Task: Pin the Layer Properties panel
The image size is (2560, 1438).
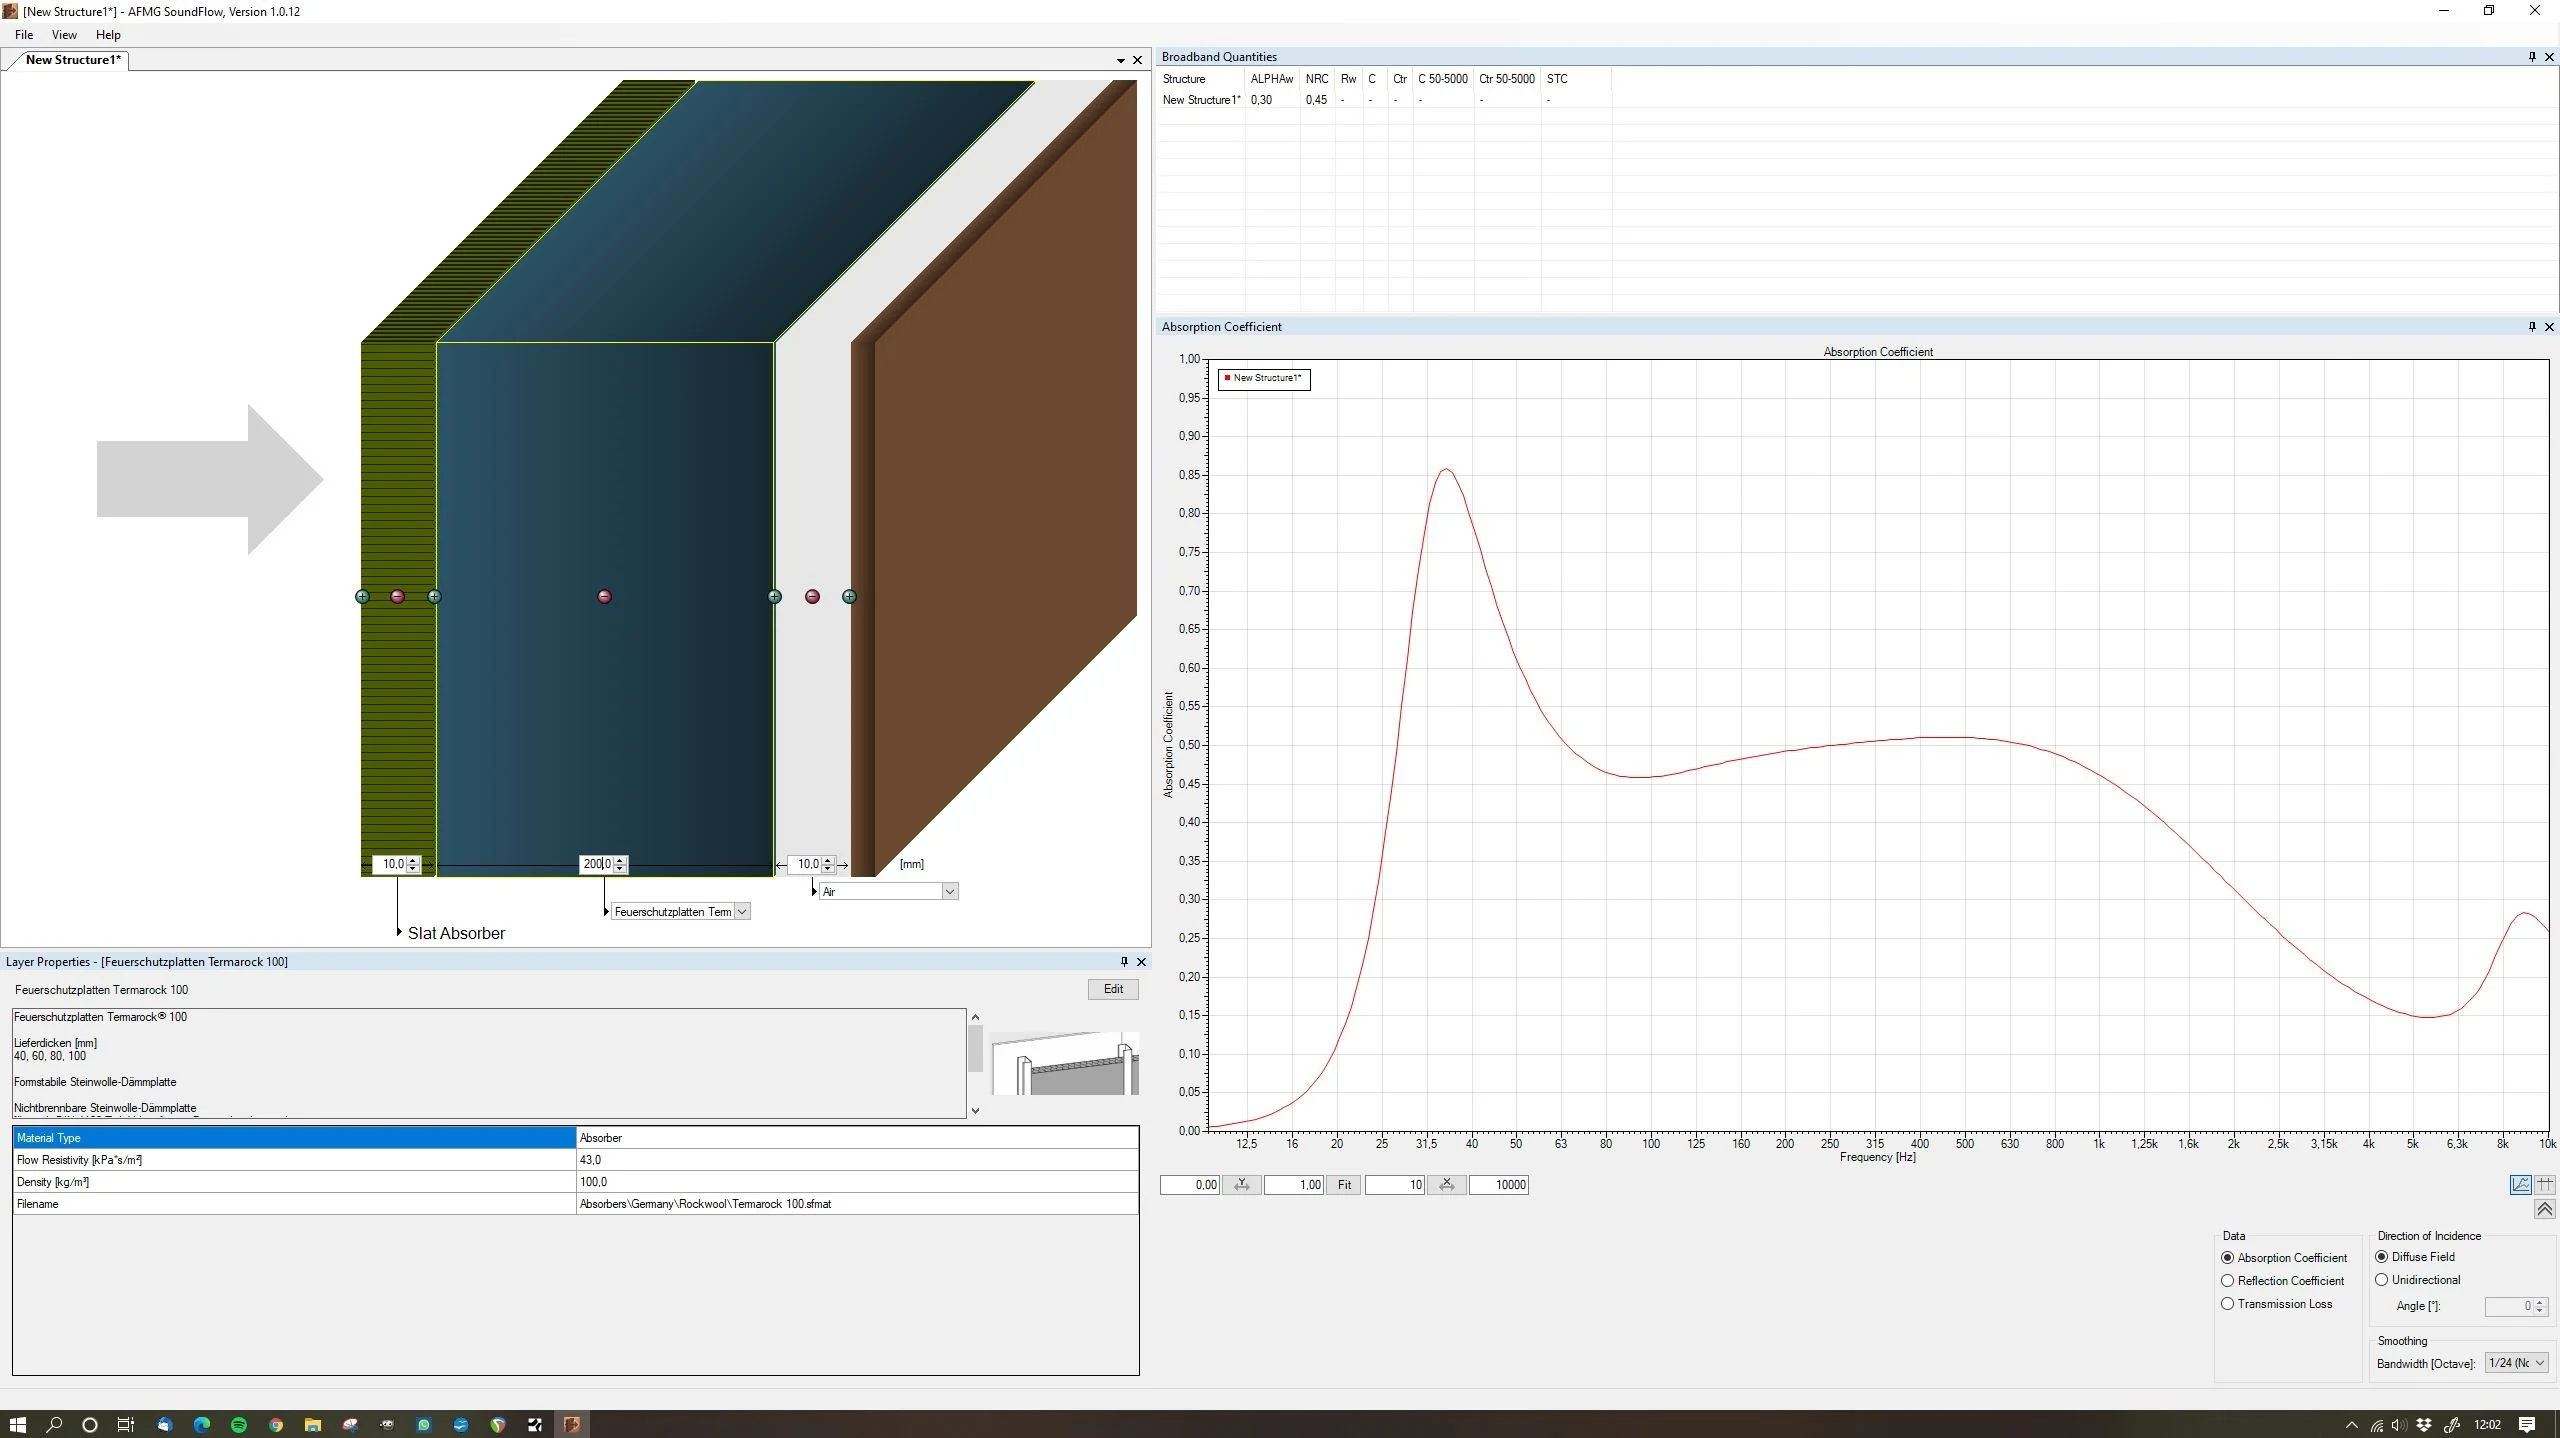Action: (x=1124, y=962)
